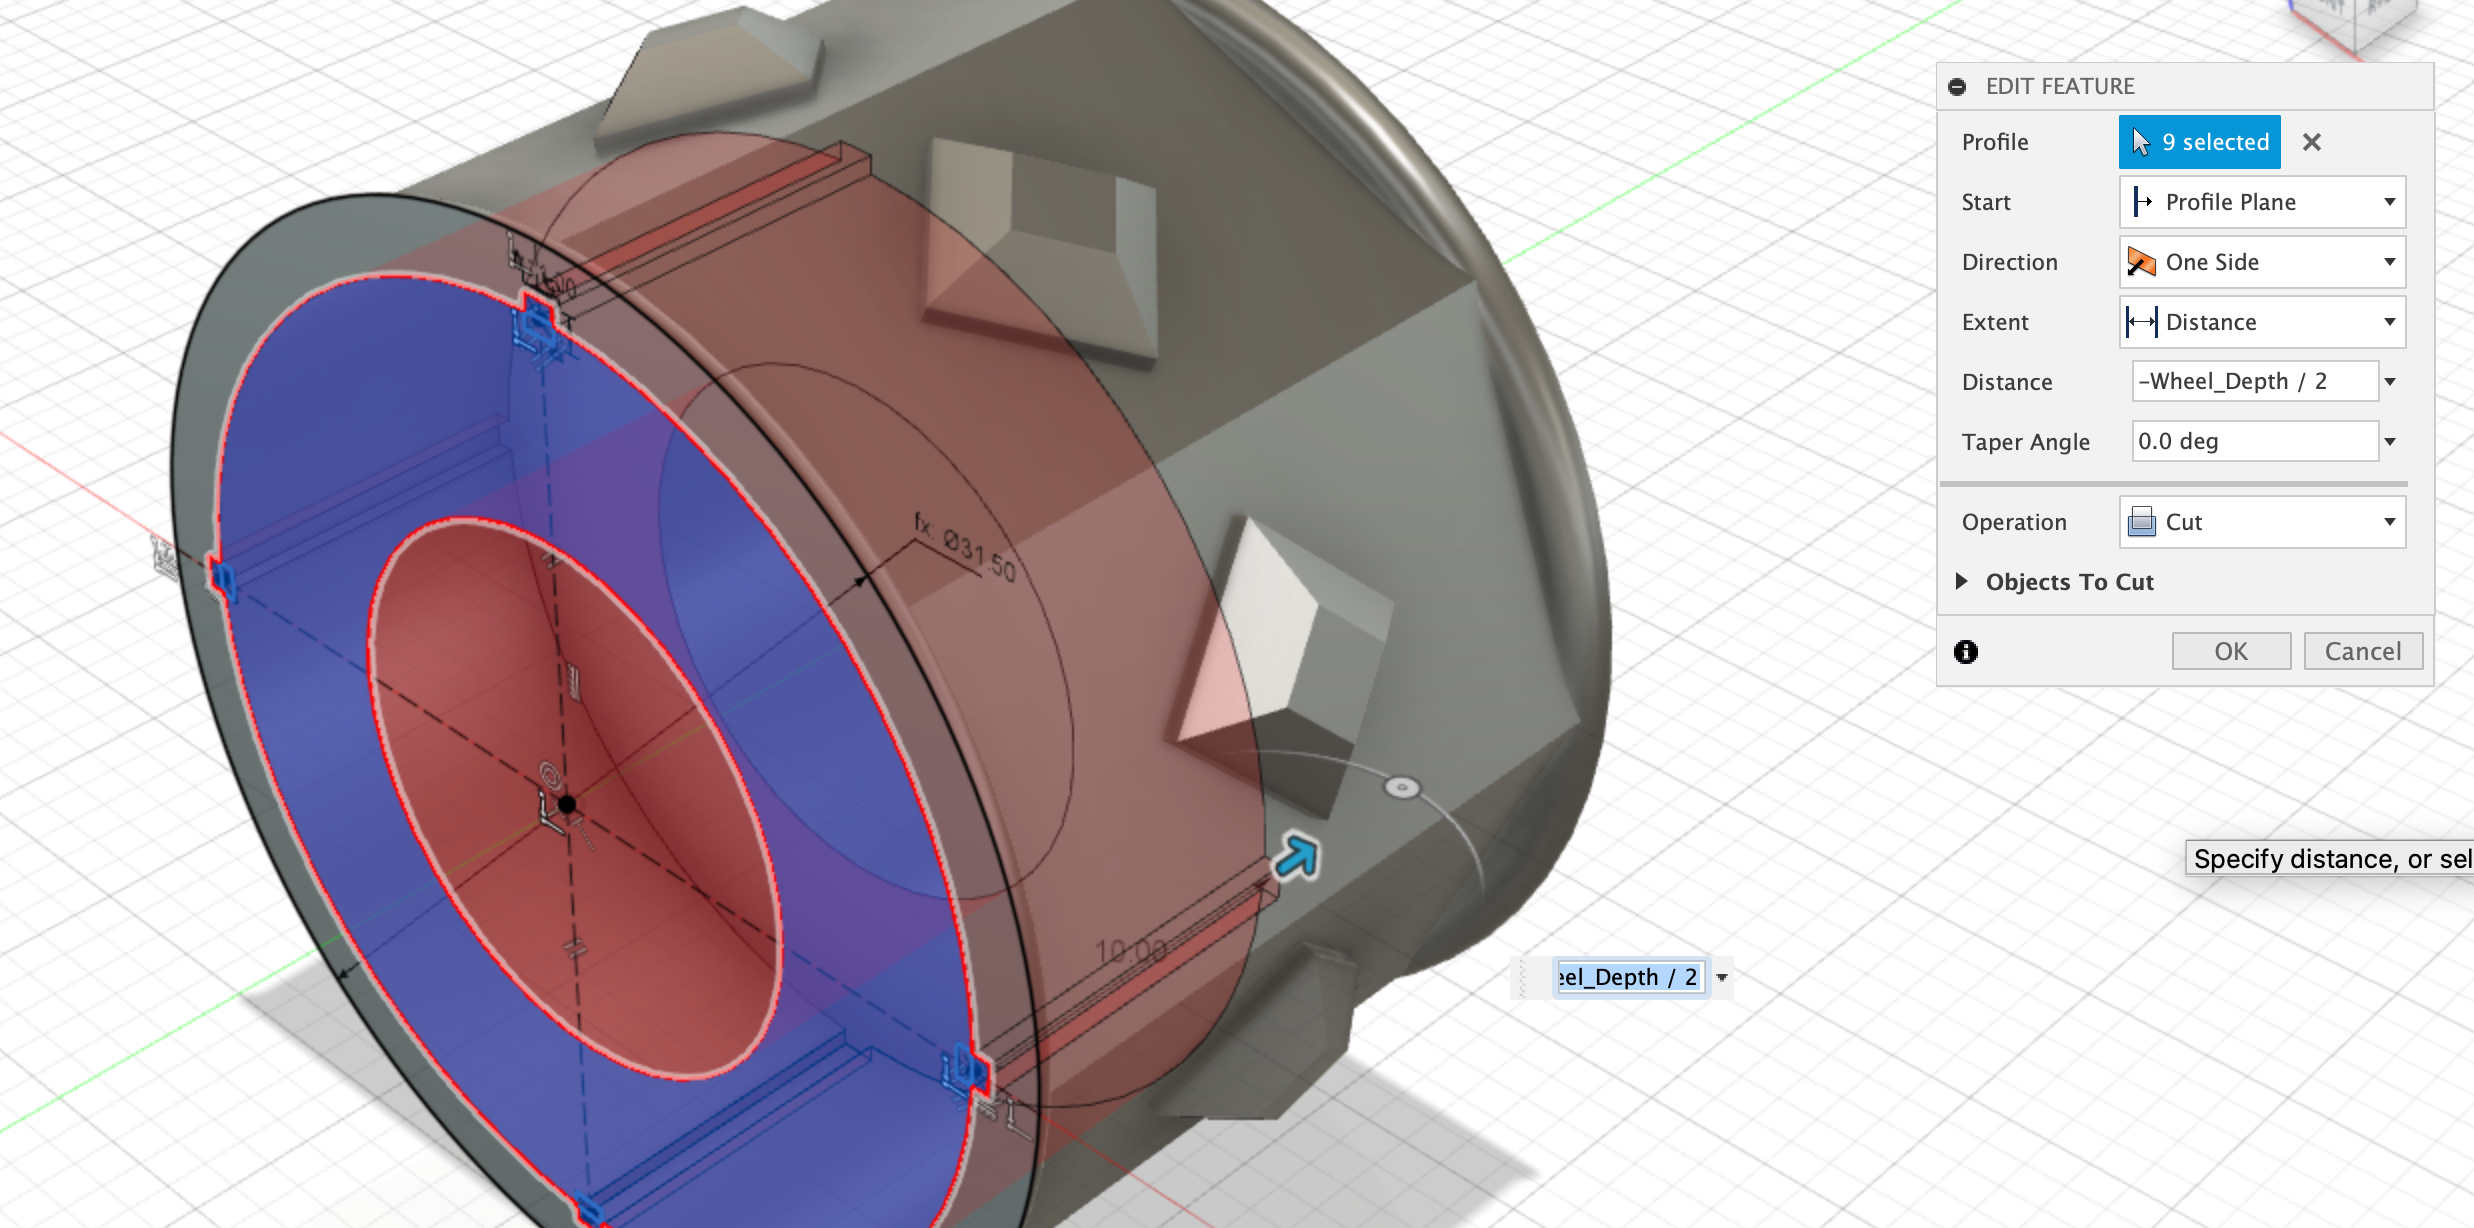Click the sketch origin center point
Screen dimensions: 2474x1228
tap(566, 804)
